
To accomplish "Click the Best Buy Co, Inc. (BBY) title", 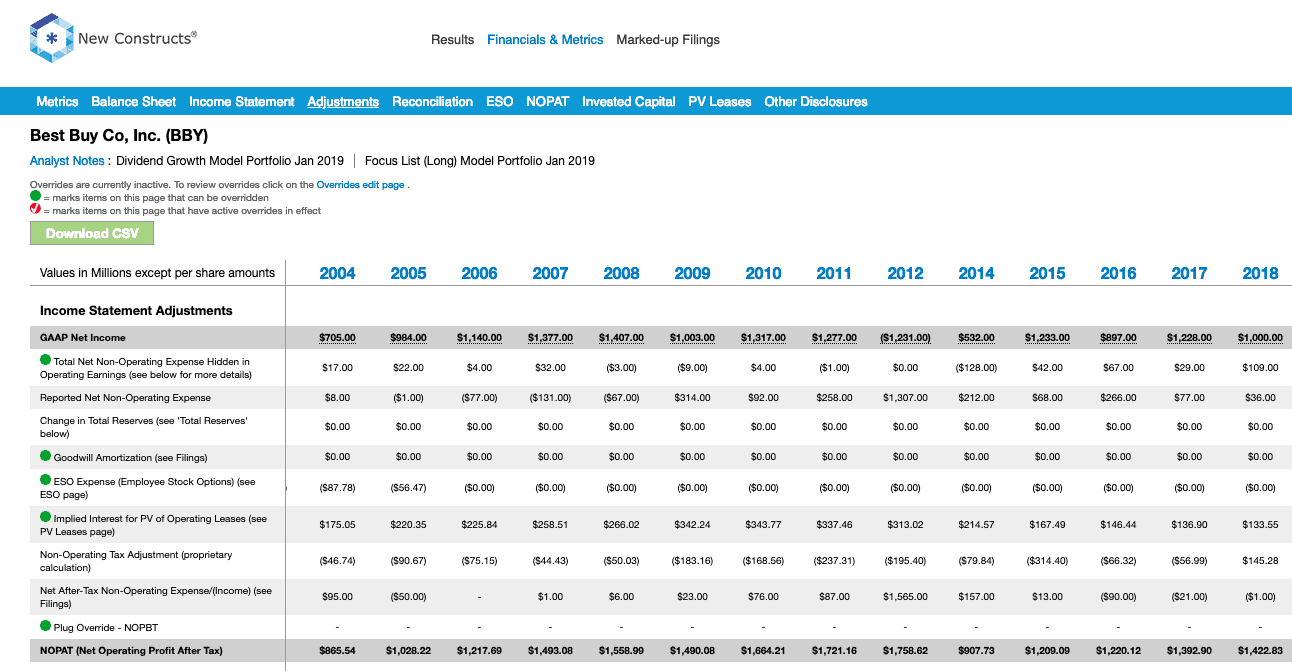I will pyautogui.click(x=119, y=136).
